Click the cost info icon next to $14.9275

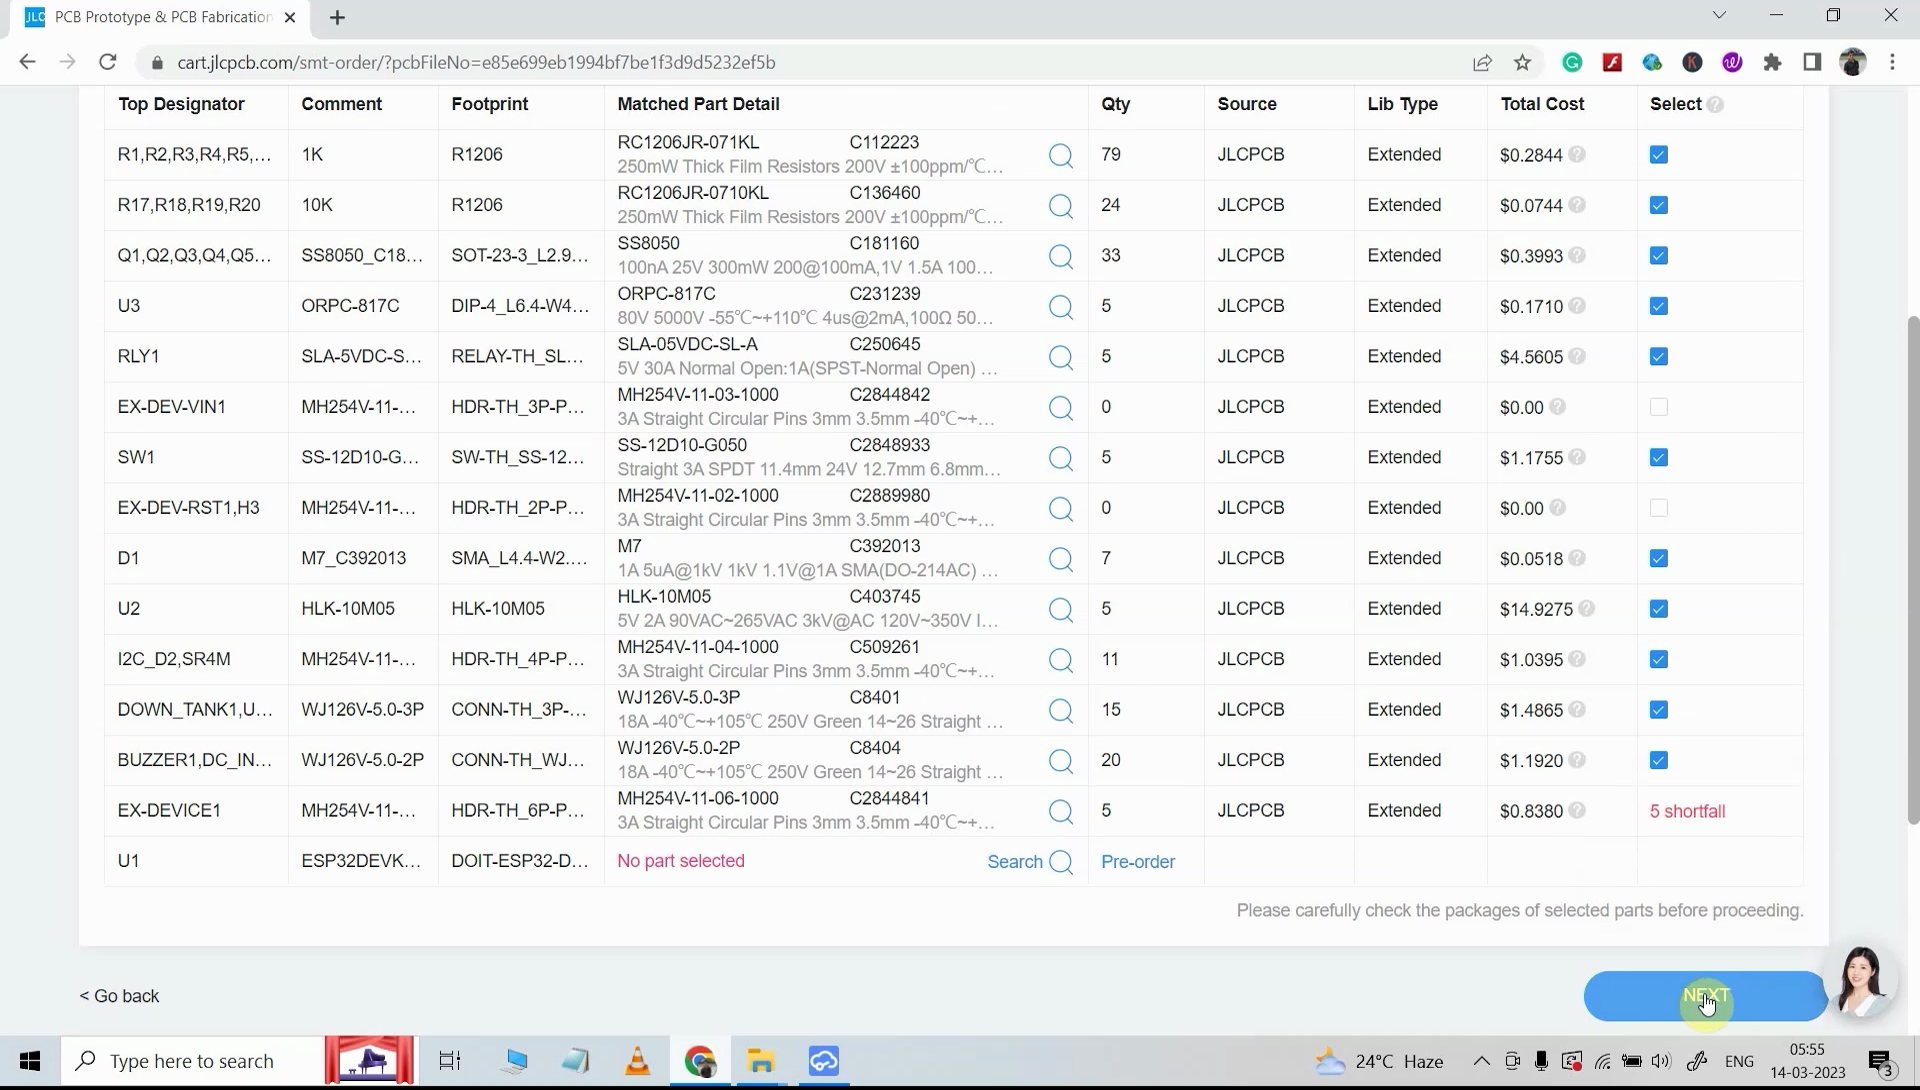pos(1588,608)
